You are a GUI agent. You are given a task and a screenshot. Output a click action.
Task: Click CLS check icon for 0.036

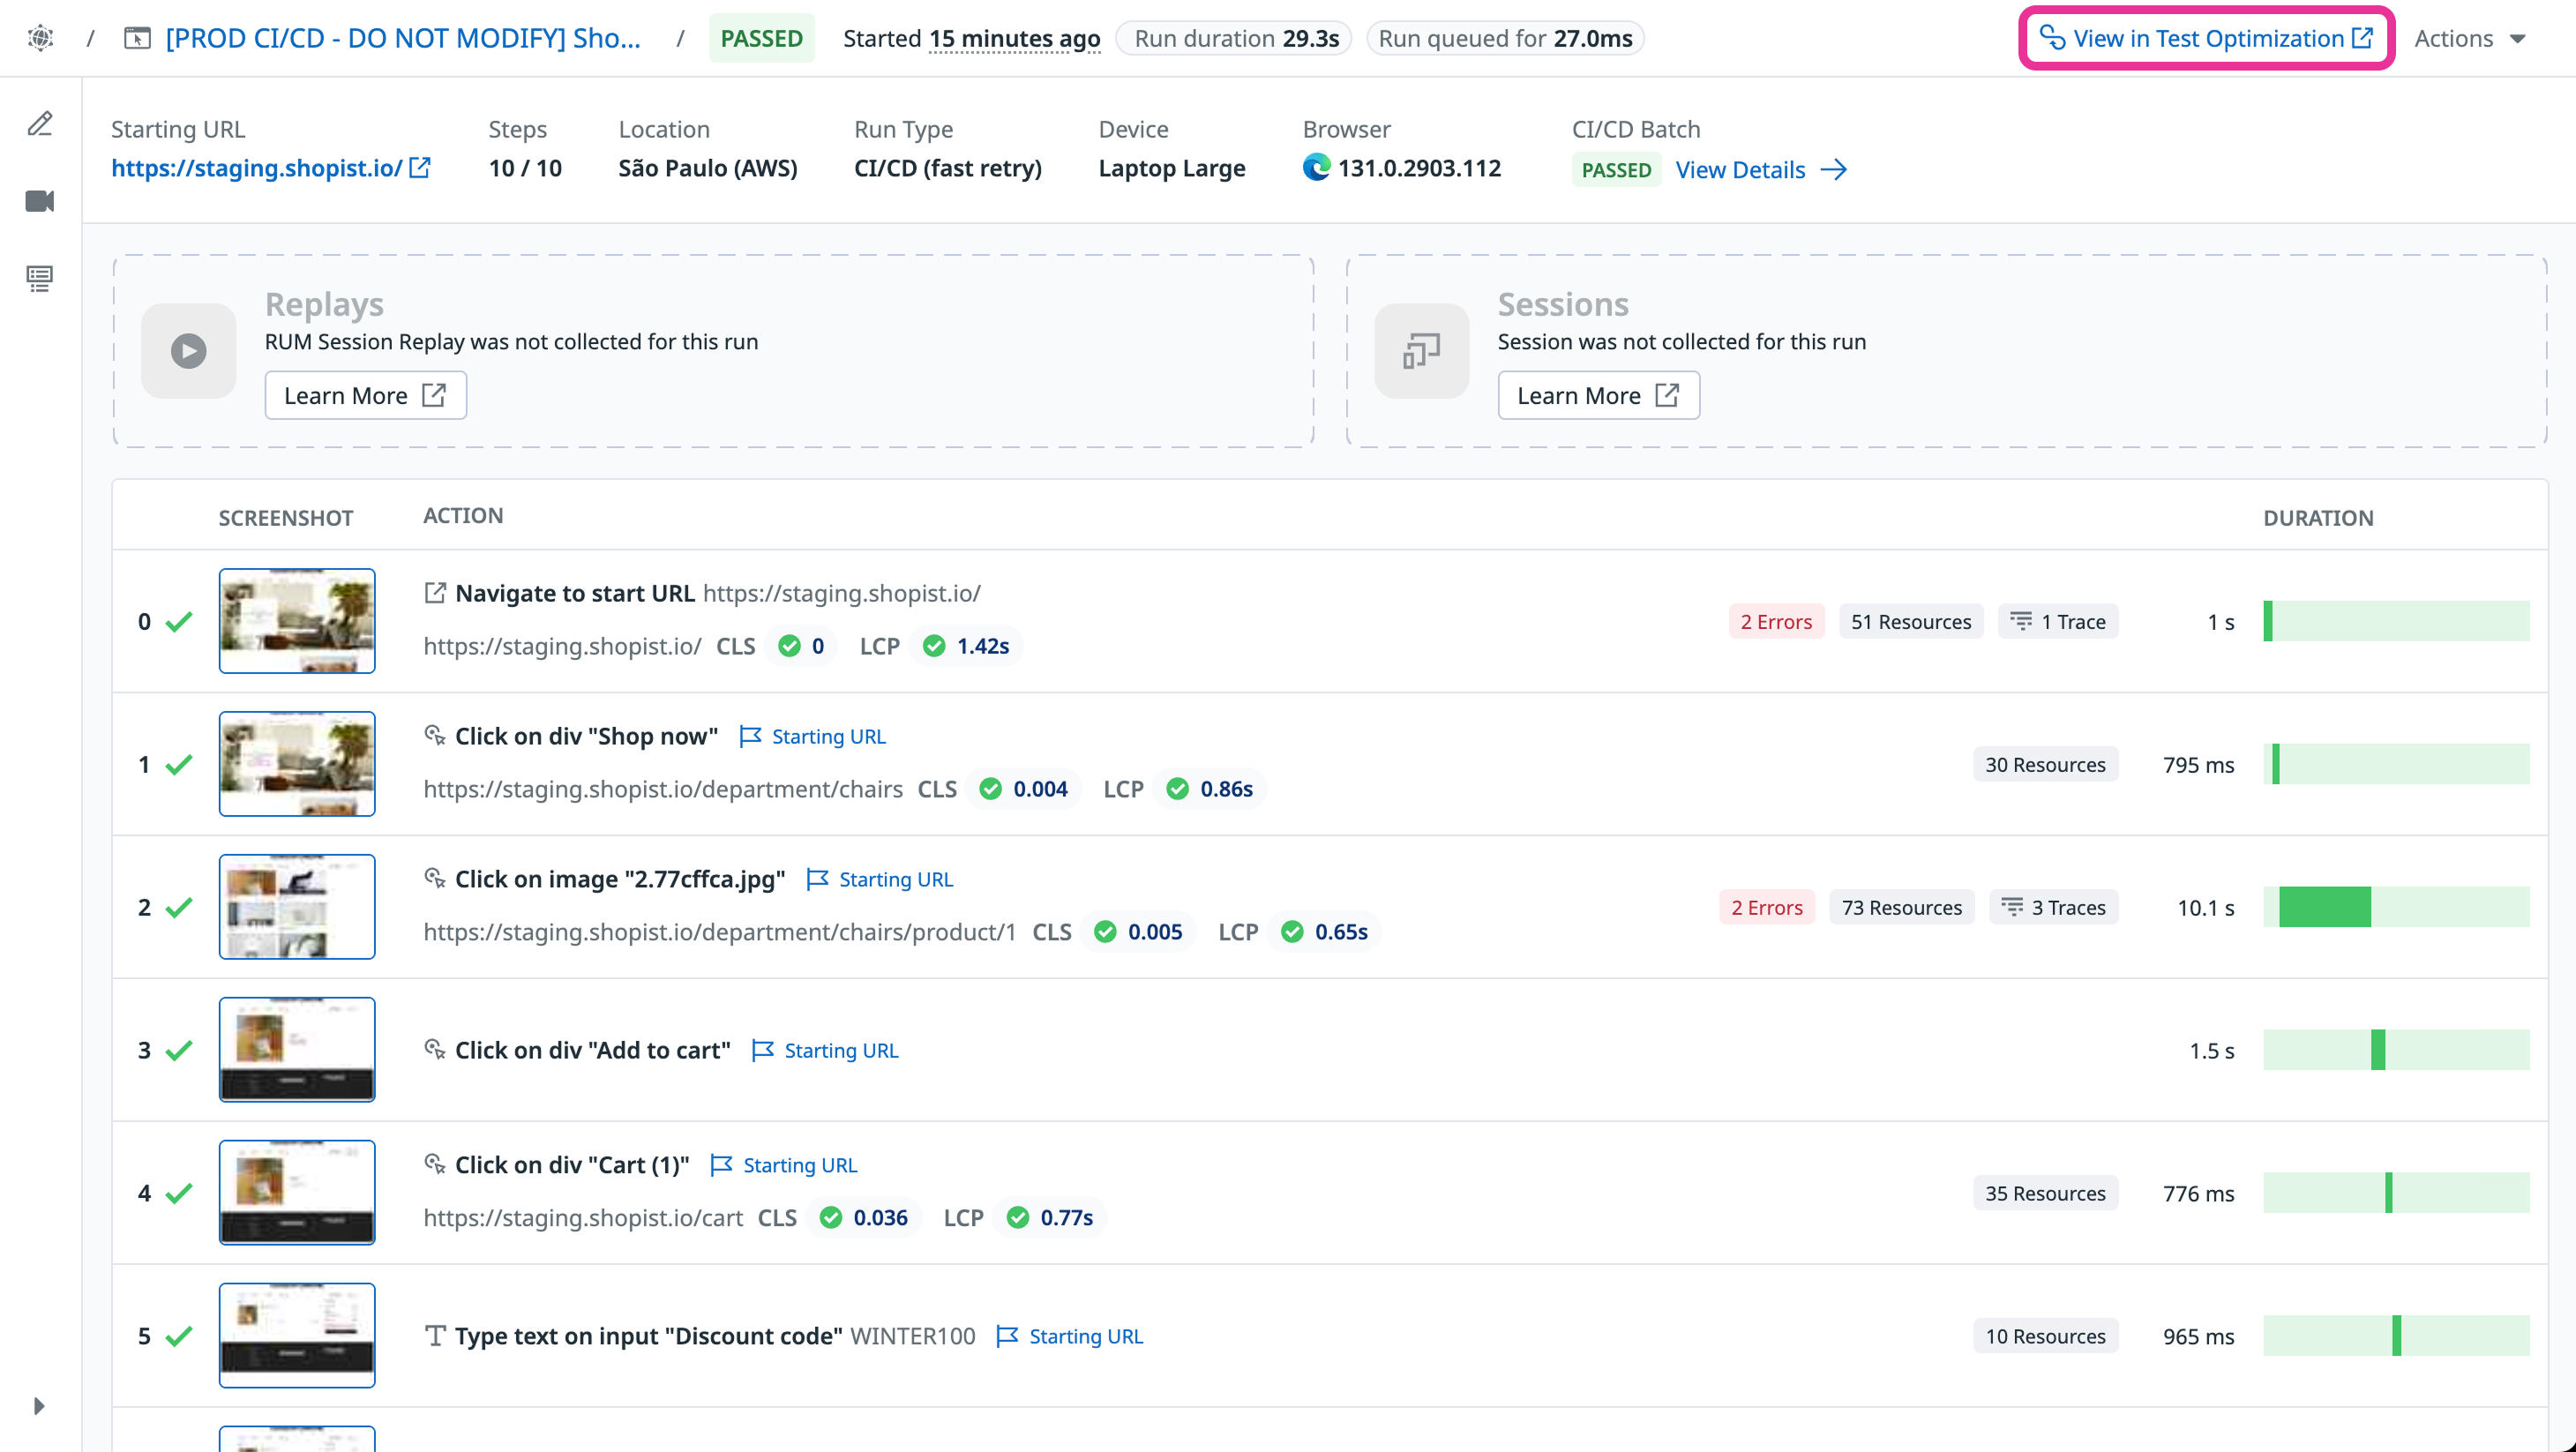830,1218
